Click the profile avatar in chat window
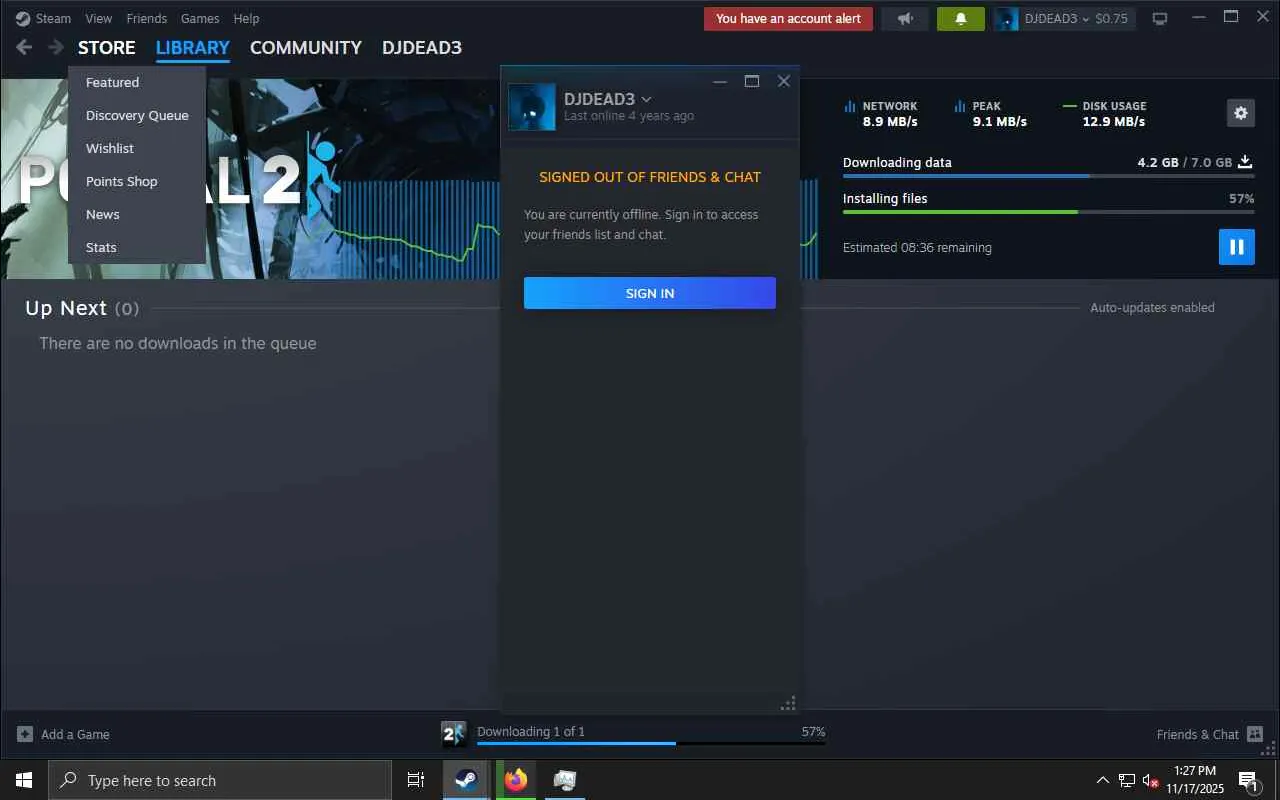Image resolution: width=1280 pixels, height=800 pixels. click(532, 107)
